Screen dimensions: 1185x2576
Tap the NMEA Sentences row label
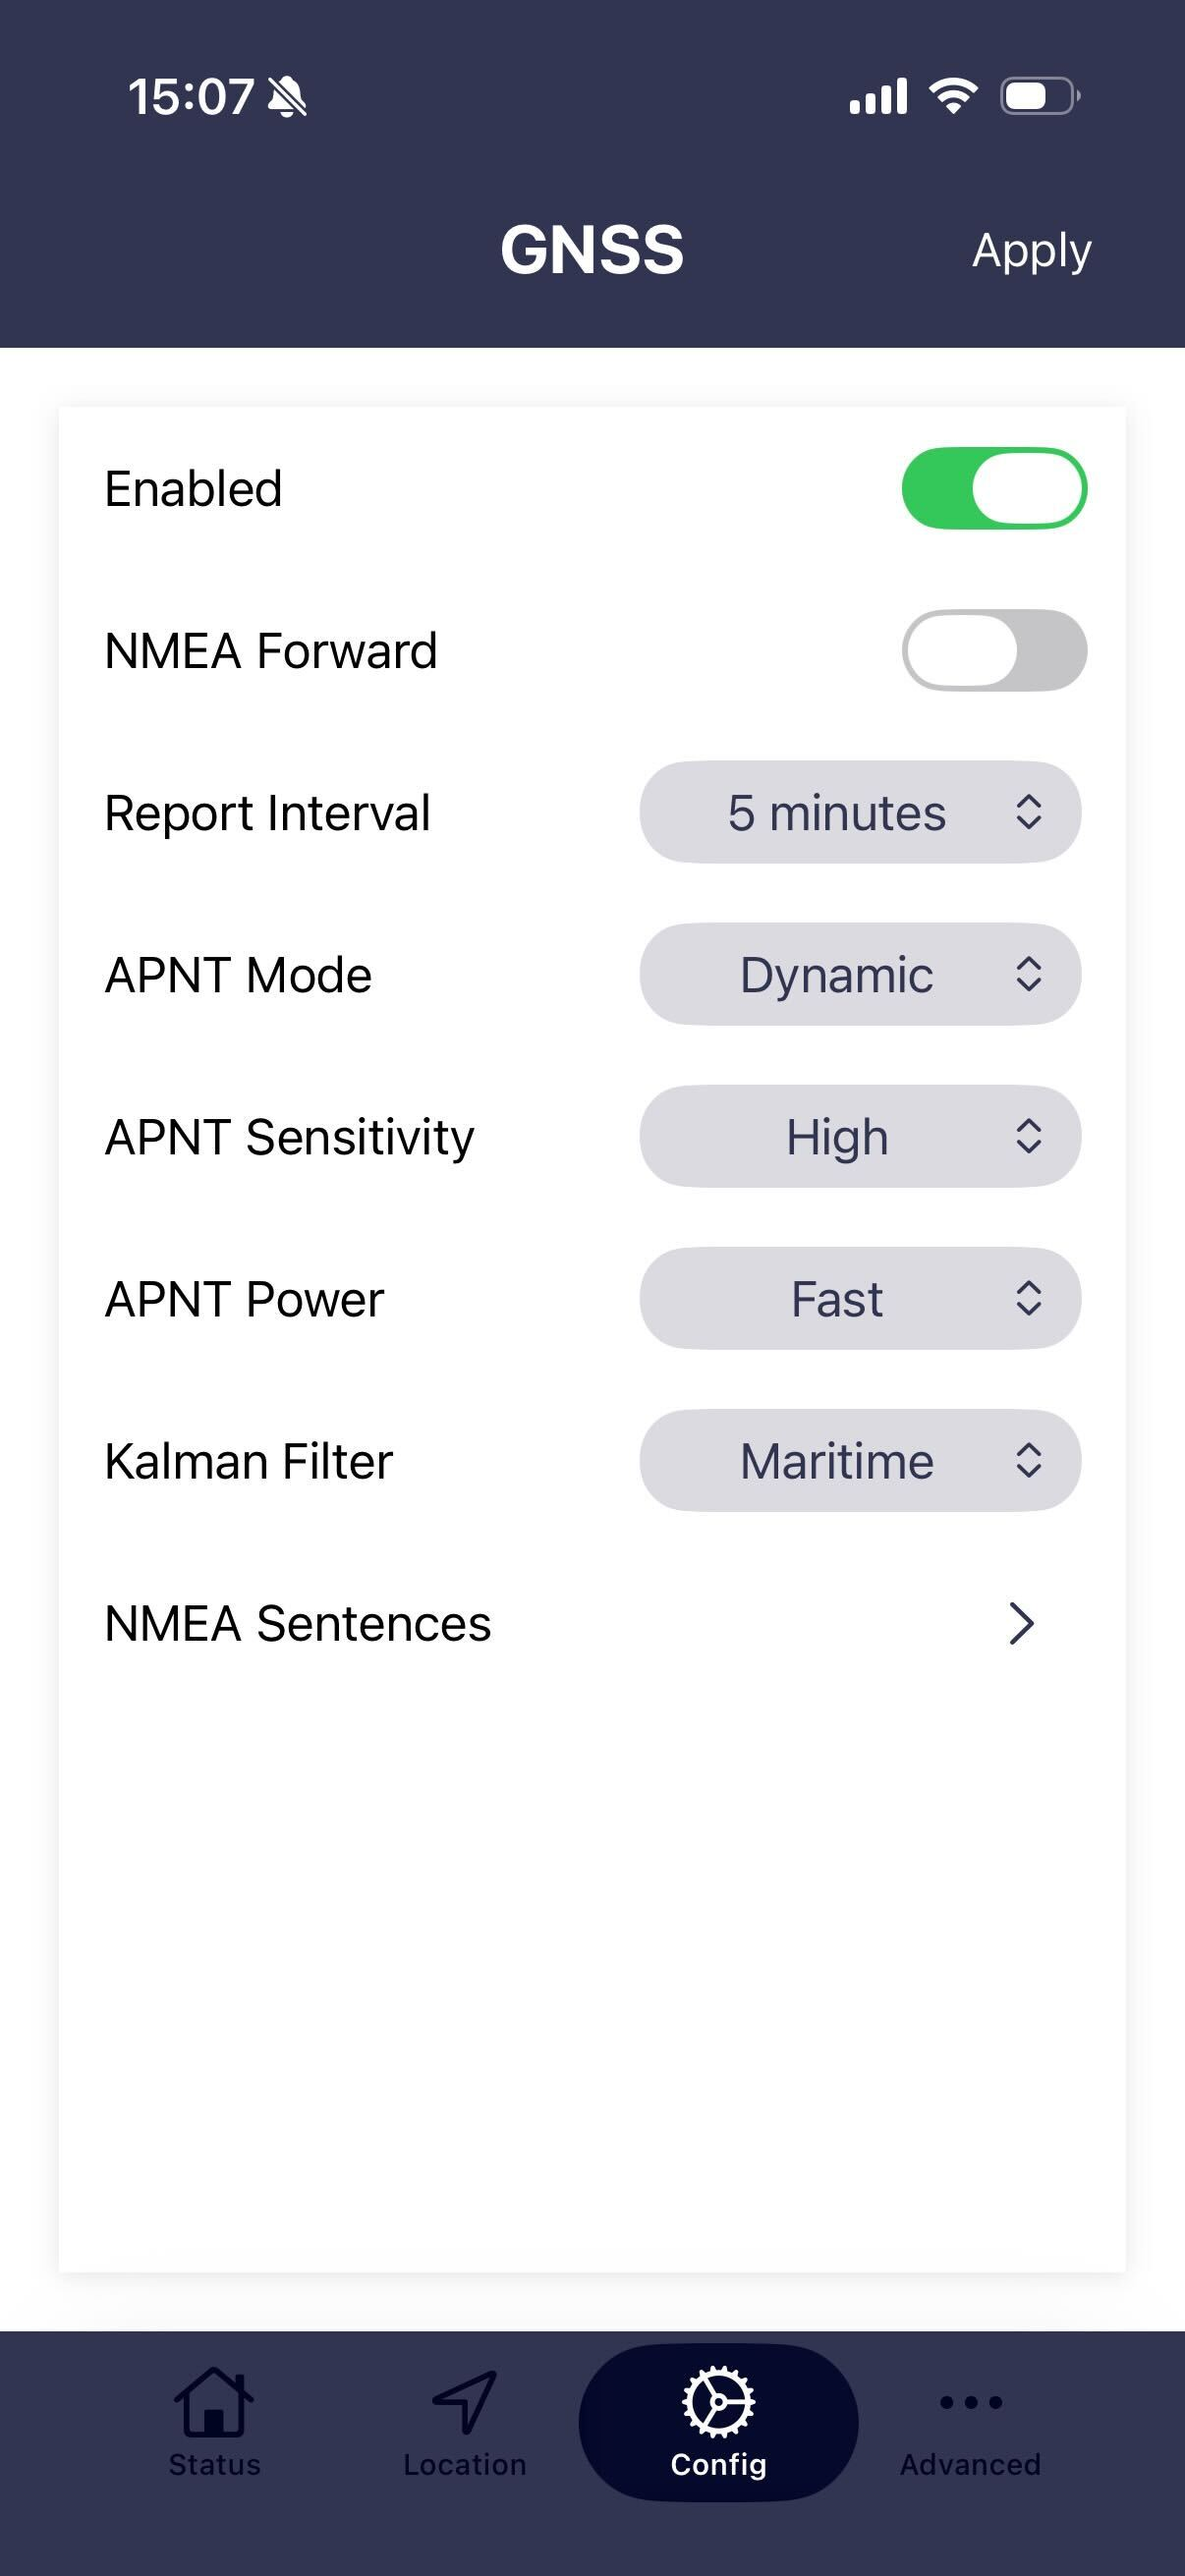tap(298, 1623)
